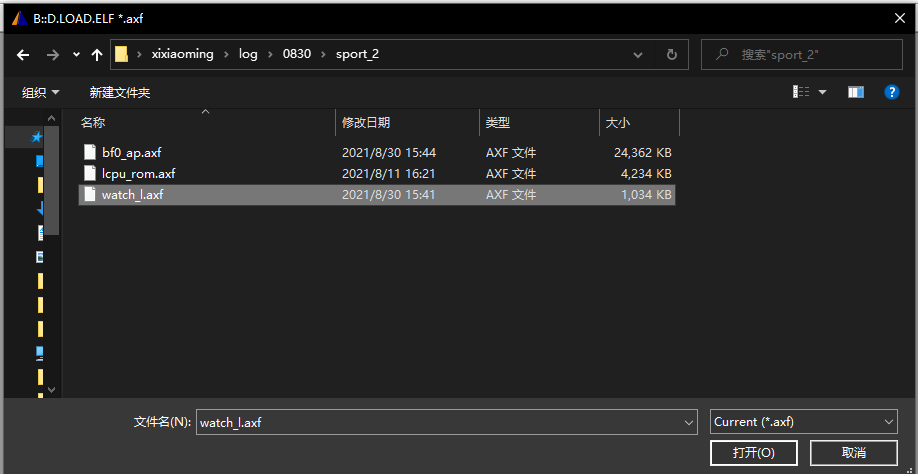The width and height of the screenshot is (918, 474).
Task: Click the 打开(O) button
Action: pyautogui.click(x=753, y=453)
